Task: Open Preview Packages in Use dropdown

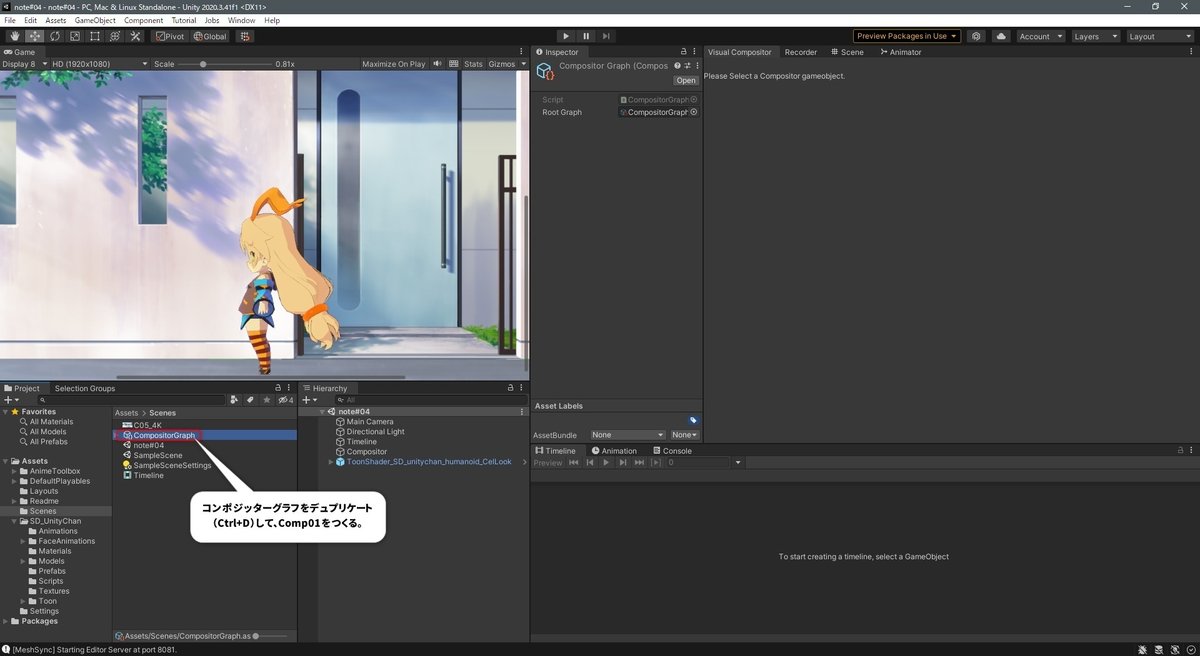Action: click(x=907, y=36)
